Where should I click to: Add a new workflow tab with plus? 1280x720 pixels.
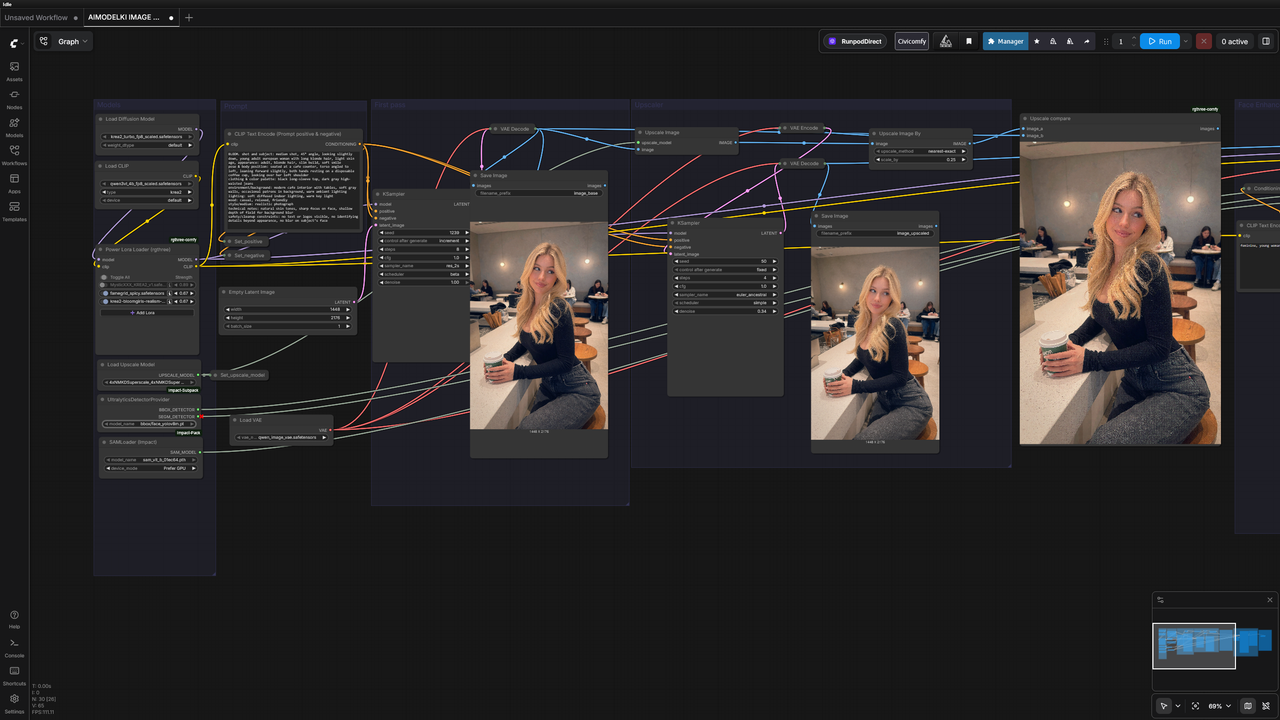(189, 17)
